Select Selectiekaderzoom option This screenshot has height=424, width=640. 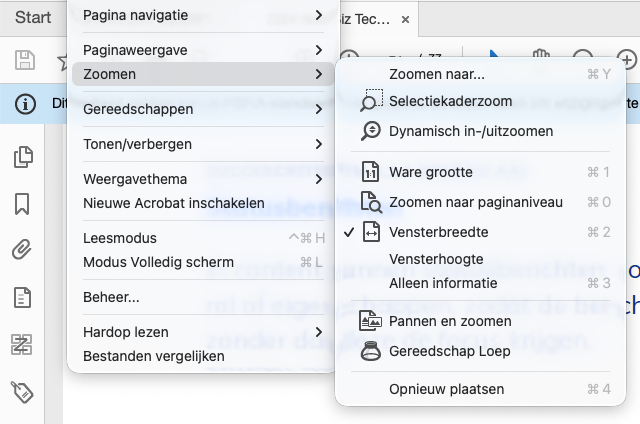[480, 101]
